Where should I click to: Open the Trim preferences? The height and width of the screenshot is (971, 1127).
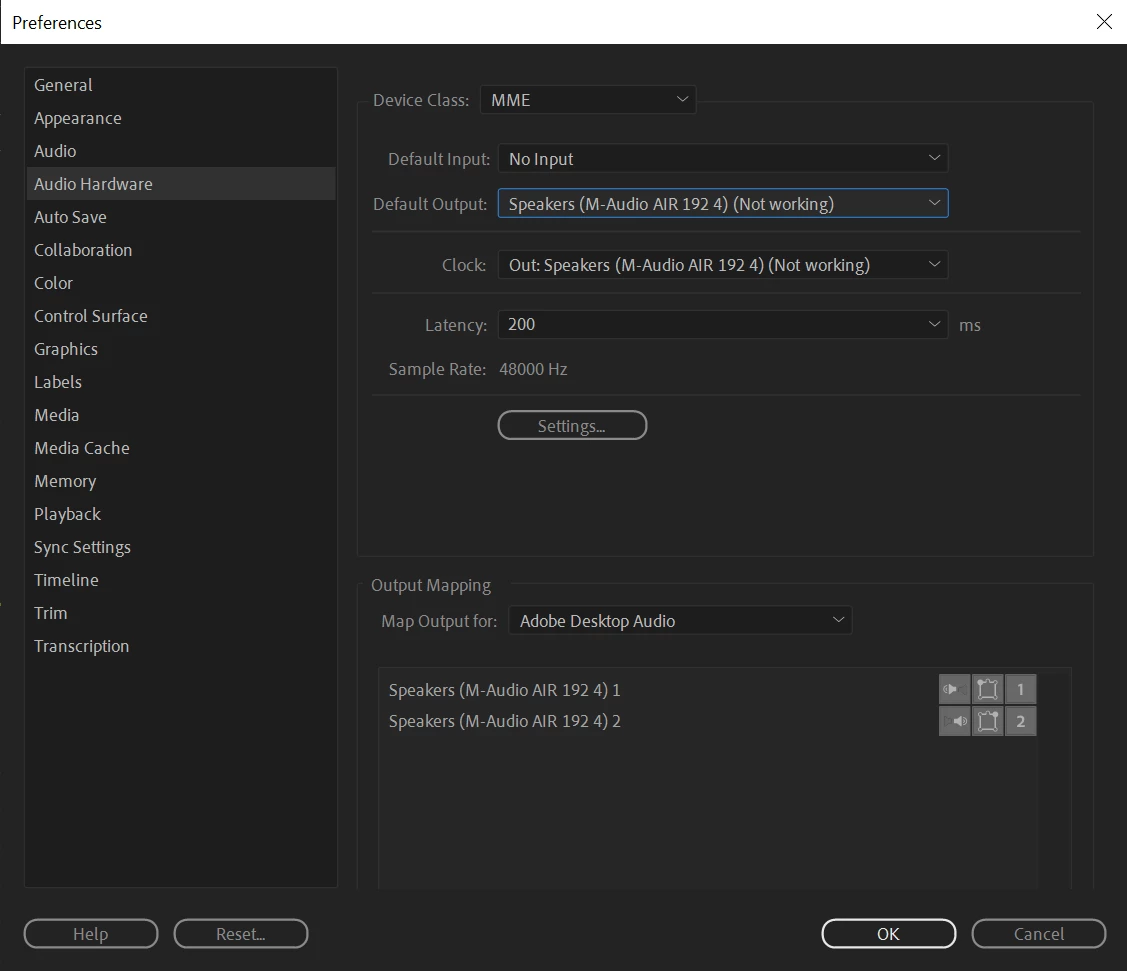[x=181, y=613]
